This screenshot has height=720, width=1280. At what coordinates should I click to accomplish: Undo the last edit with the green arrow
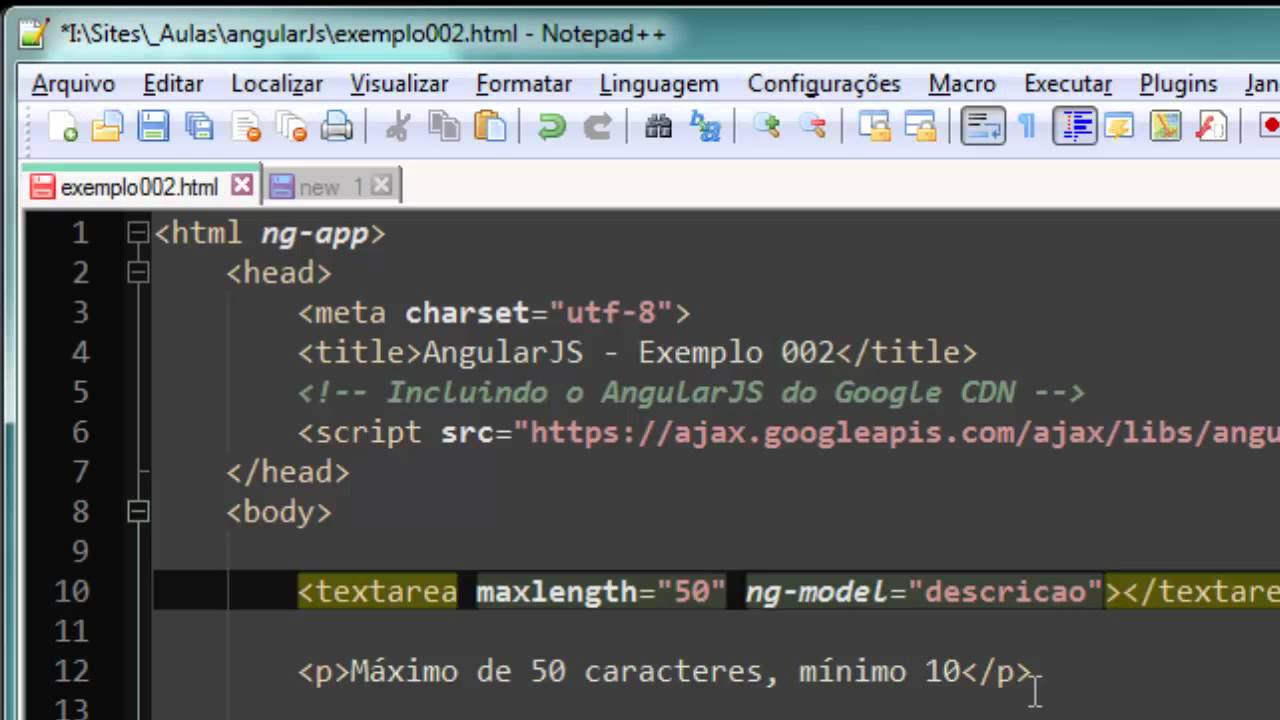[x=551, y=127]
